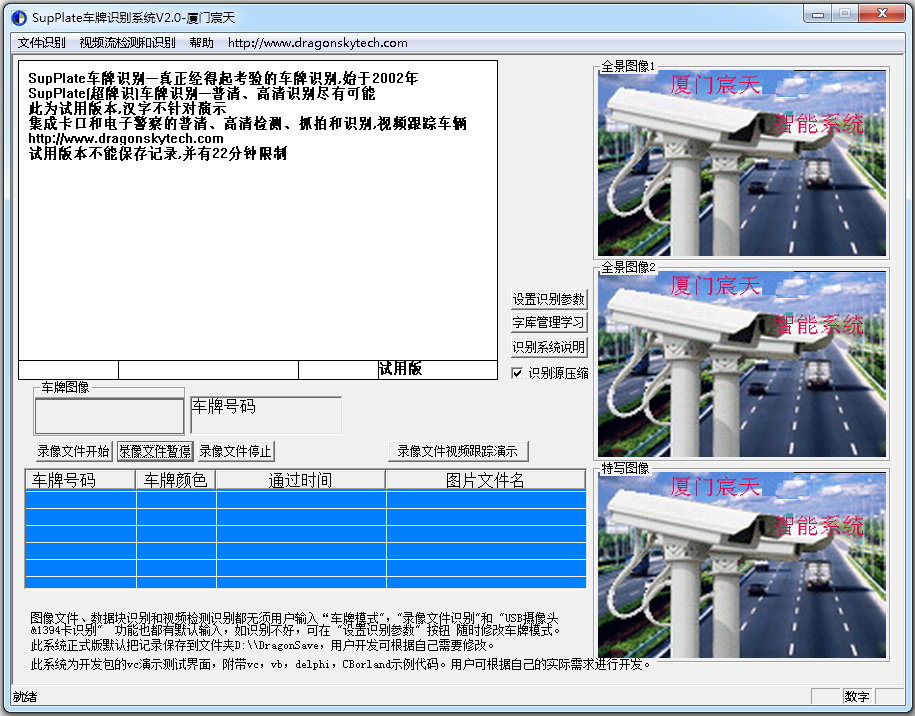Image resolution: width=915 pixels, height=716 pixels.
Task: Click the 车牌号码 result field
Action: [266, 415]
